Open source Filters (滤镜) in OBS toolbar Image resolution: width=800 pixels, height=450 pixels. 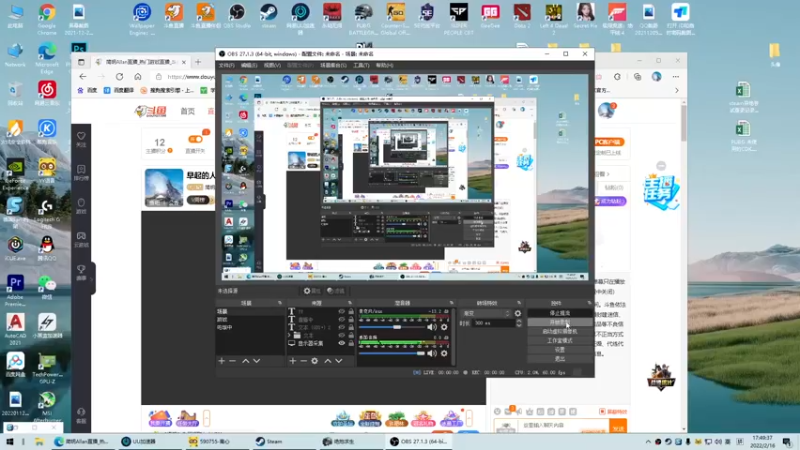pyautogui.click(x=336, y=291)
